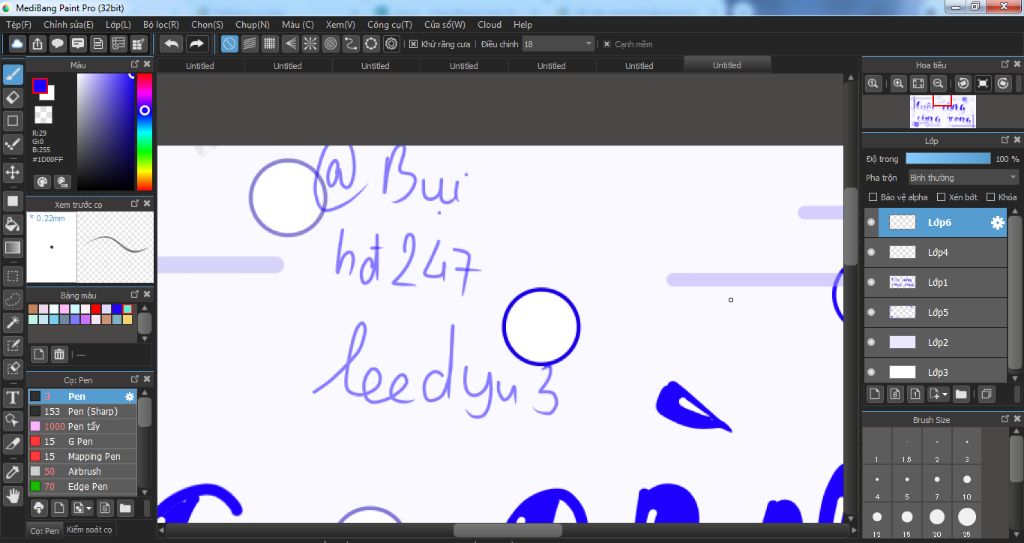The height and width of the screenshot is (543, 1024).
Task: Hide layer Lớp4 visibility dot
Action: pyautogui.click(x=871, y=252)
